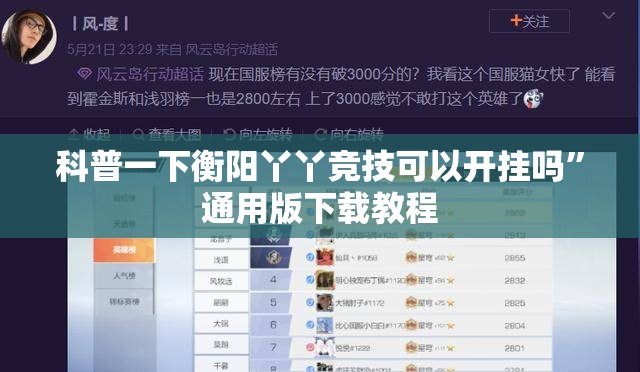Click the blue gender icon in the 2855 row
640x372 pixels.
coord(310,257)
